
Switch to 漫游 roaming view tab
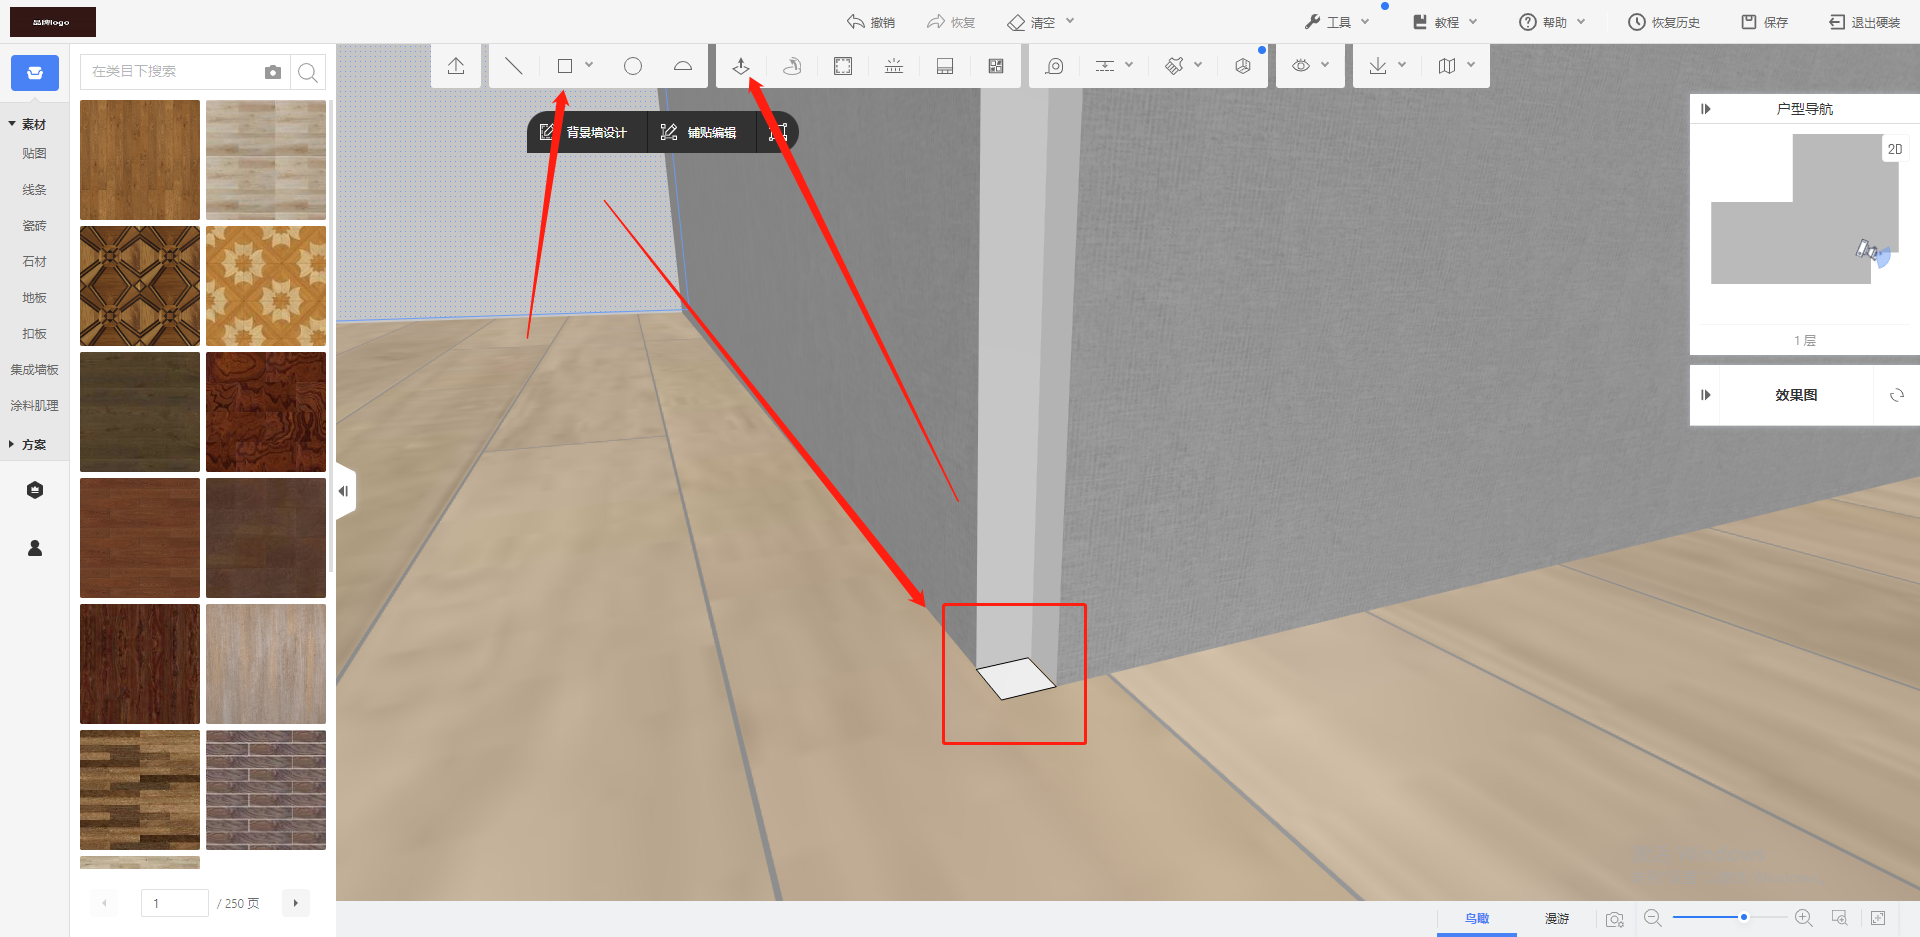coord(1557,918)
